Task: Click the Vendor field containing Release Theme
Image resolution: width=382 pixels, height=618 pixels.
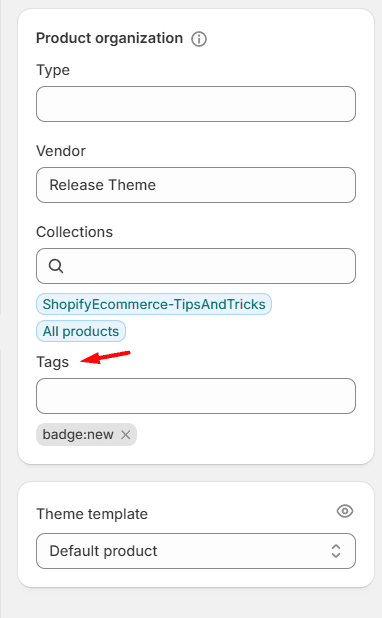Action: (x=196, y=185)
